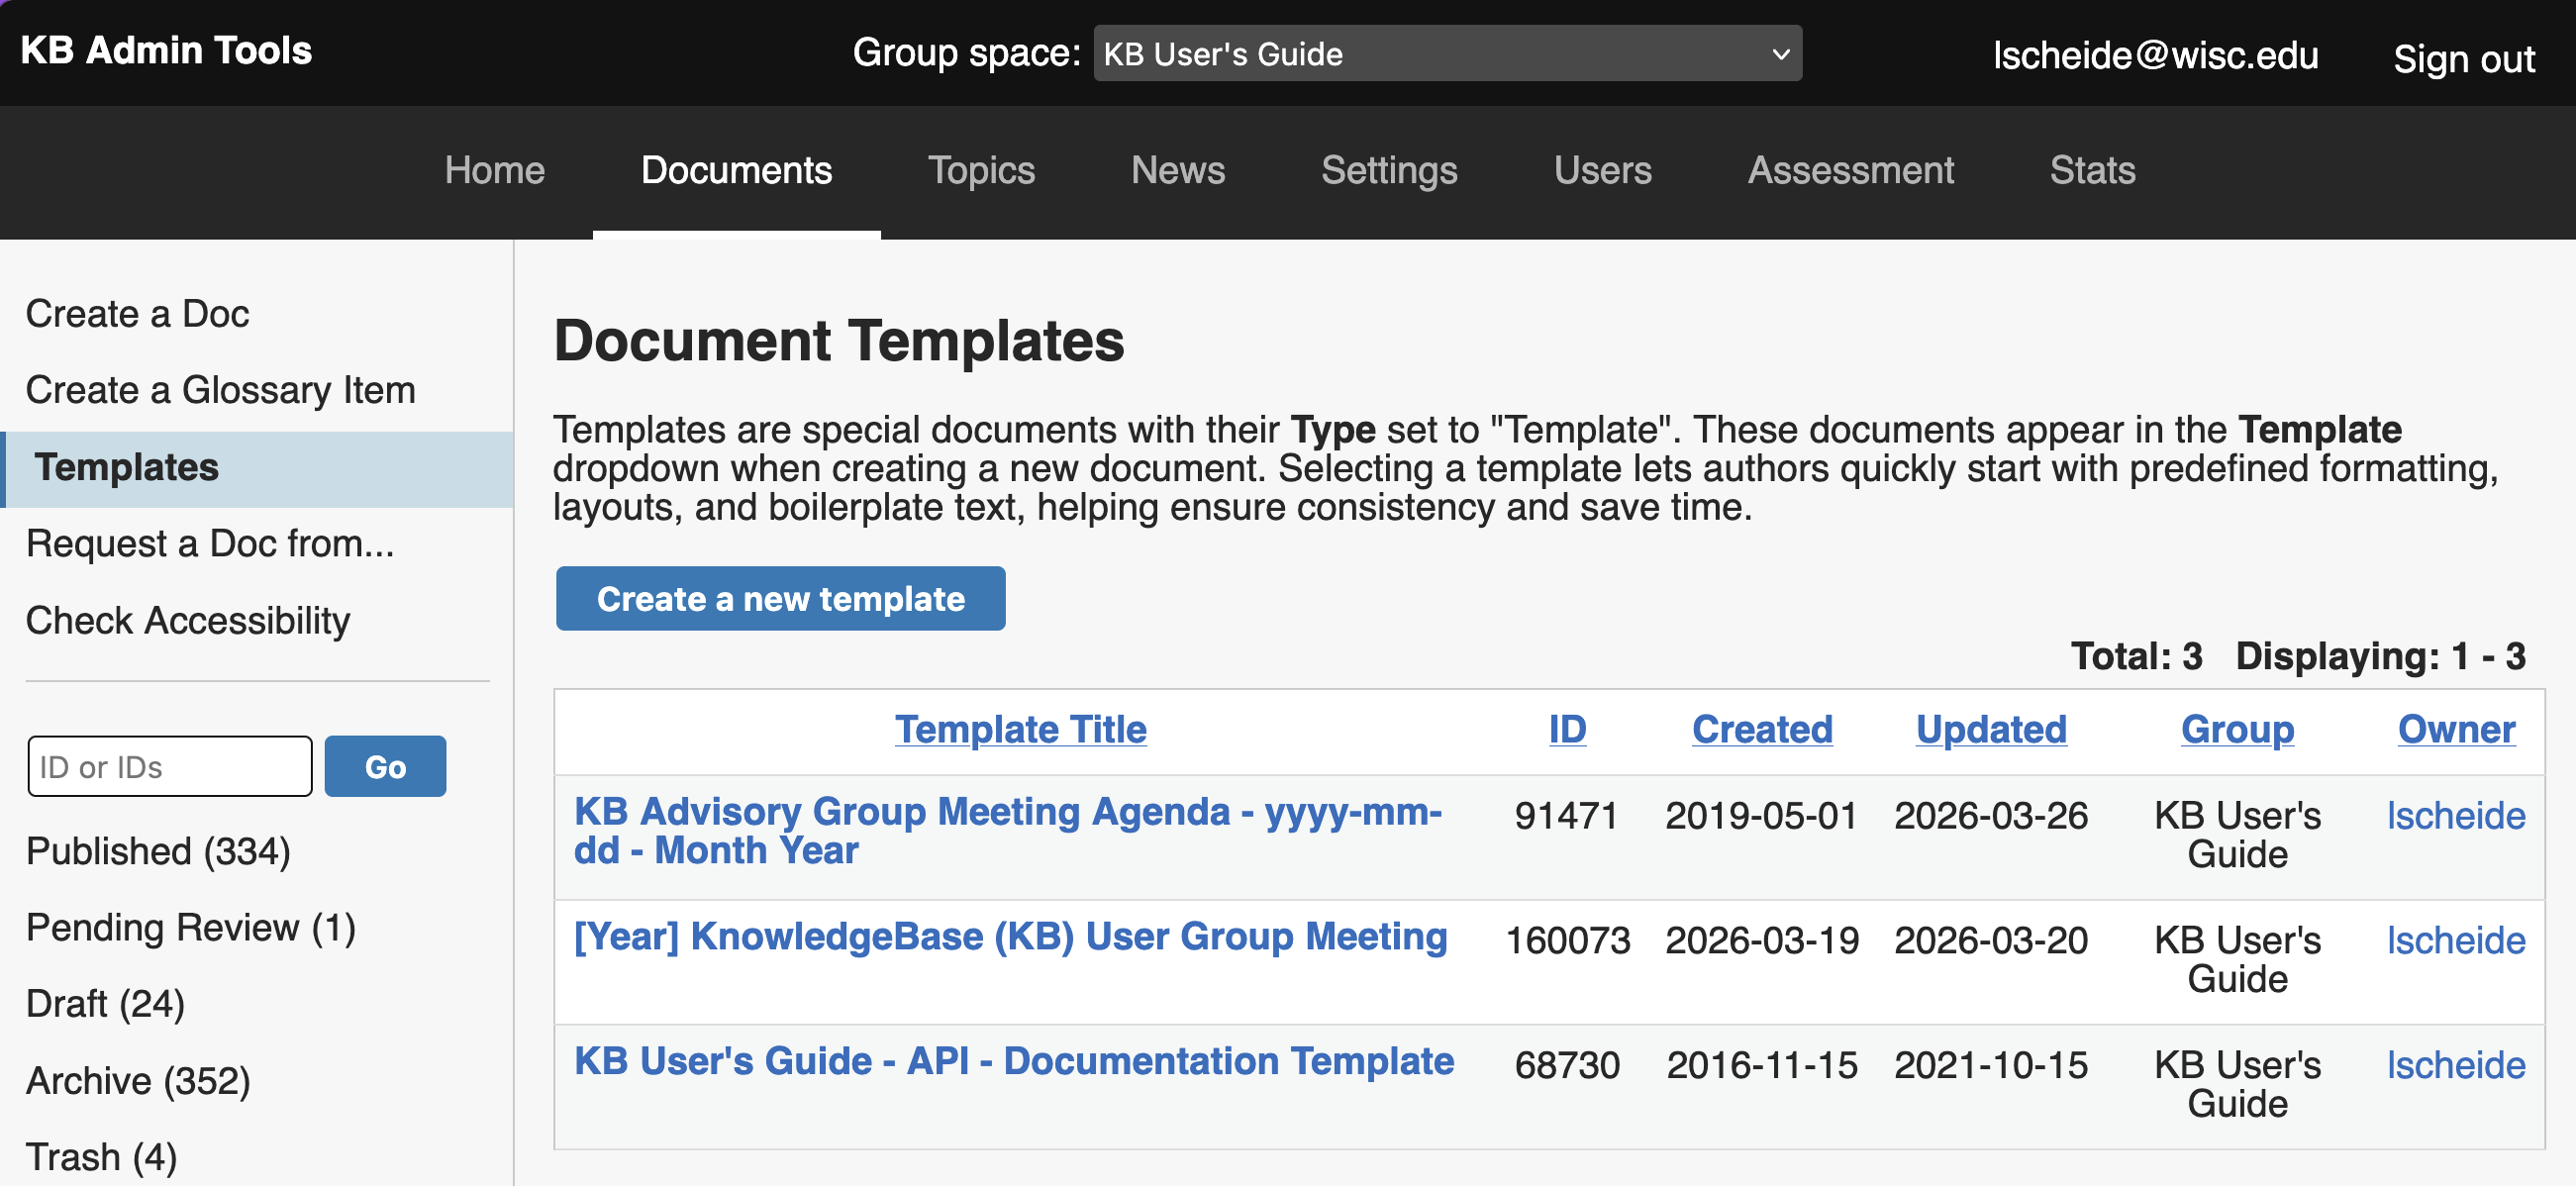Go to the Home tab

494,170
